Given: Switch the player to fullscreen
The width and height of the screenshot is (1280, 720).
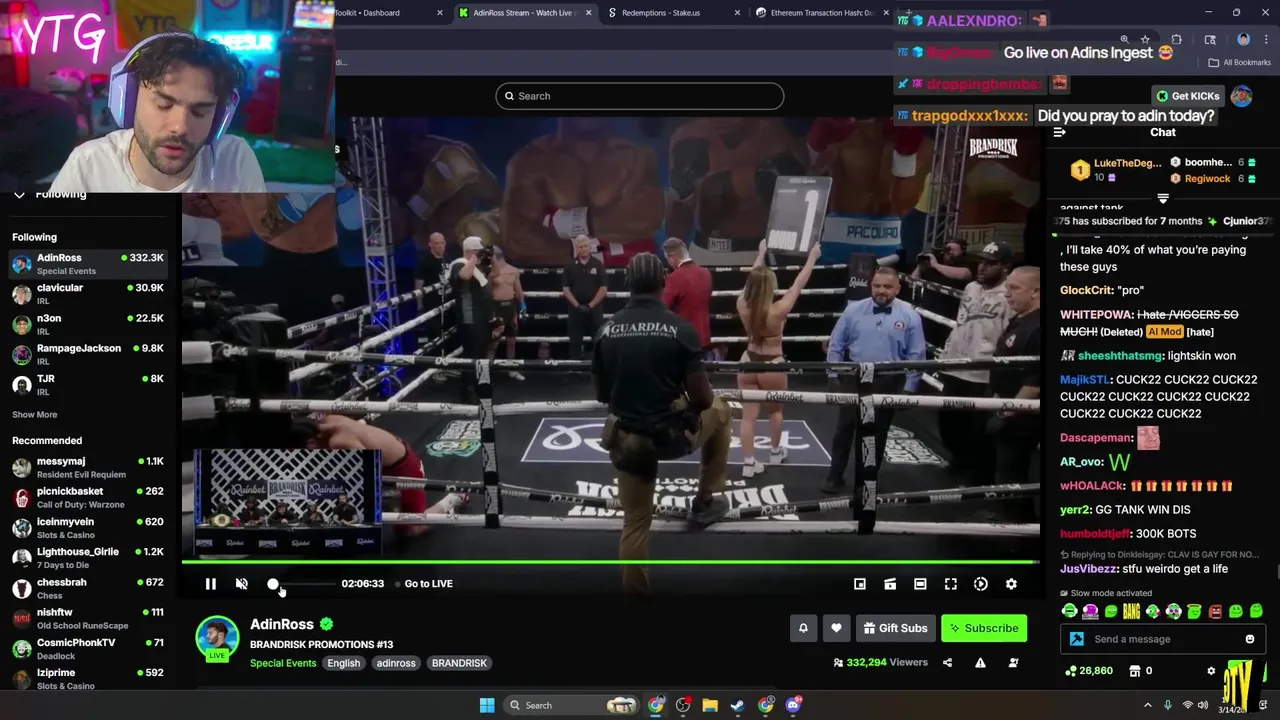Looking at the screenshot, I should click(951, 584).
